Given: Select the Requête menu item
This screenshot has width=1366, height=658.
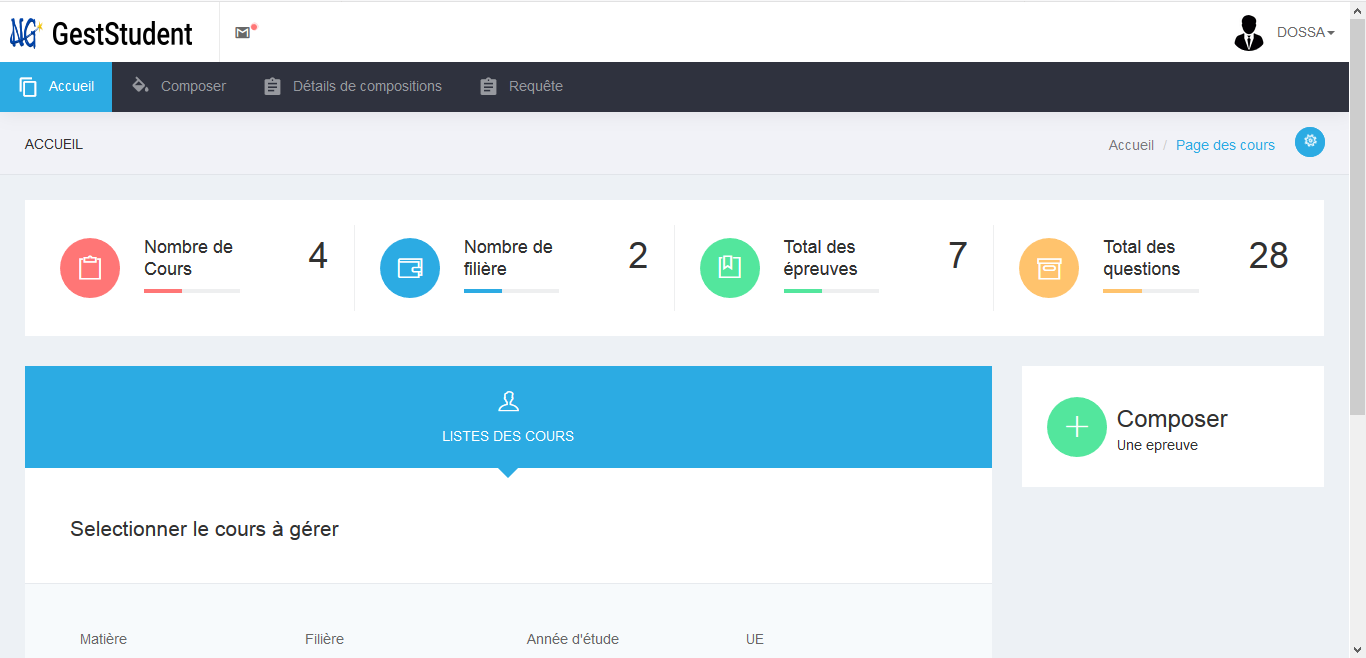Looking at the screenshot, I should click(x=522, y=87).
